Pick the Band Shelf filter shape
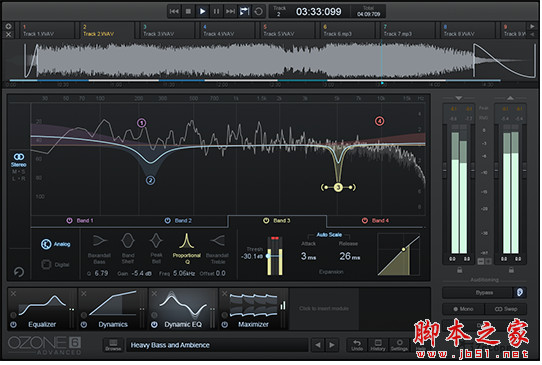The height and width of the screenshot is (365, 542). [128, 248]
